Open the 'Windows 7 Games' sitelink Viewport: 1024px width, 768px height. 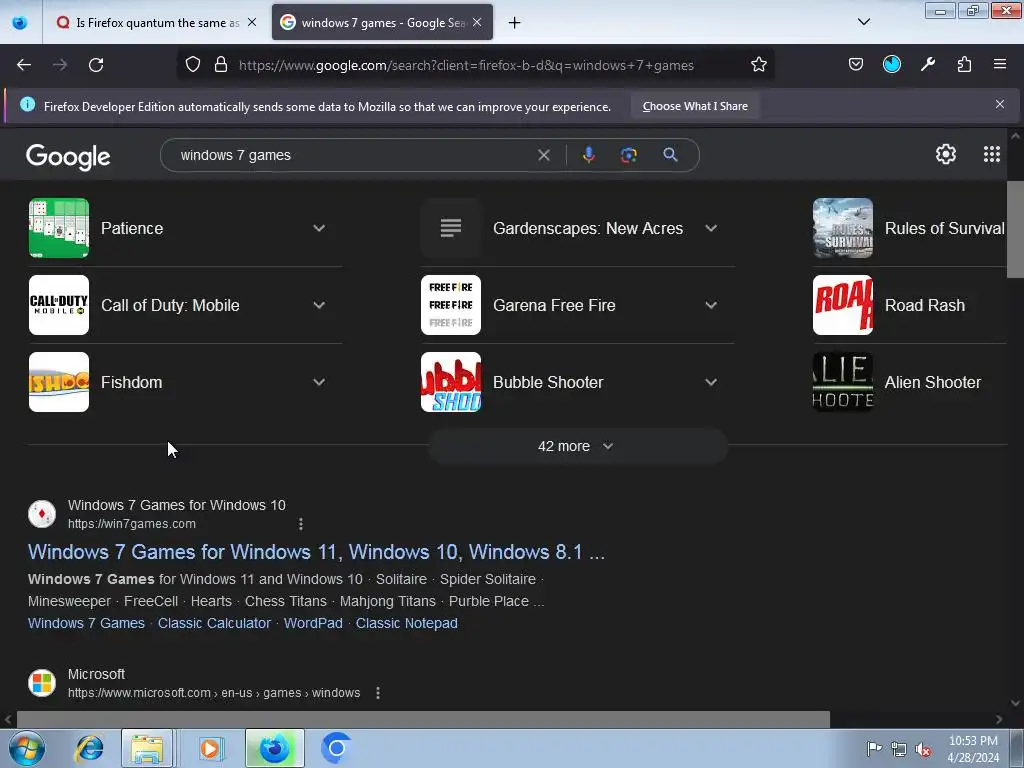(x=86, y=623)
